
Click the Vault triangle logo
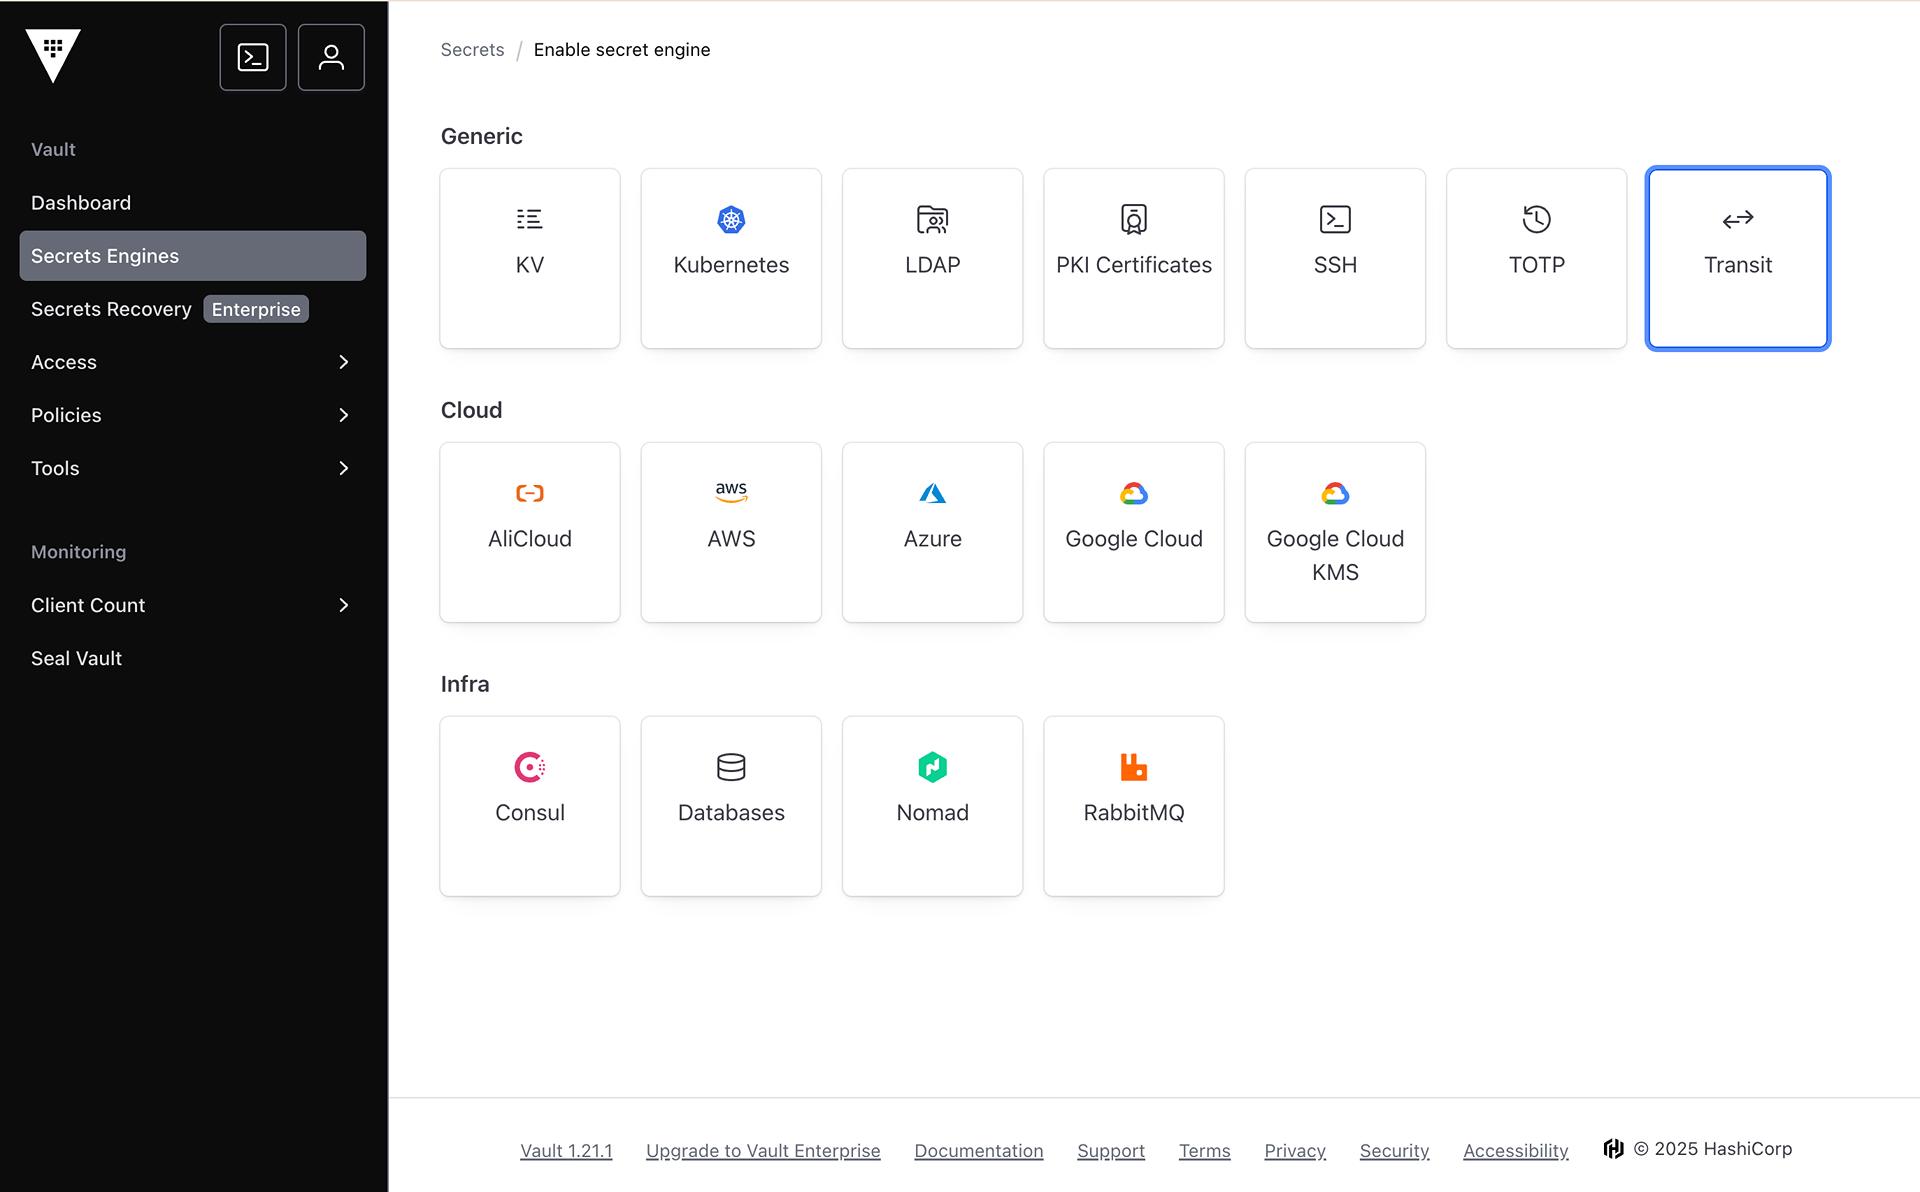click(x=53, y=55)
